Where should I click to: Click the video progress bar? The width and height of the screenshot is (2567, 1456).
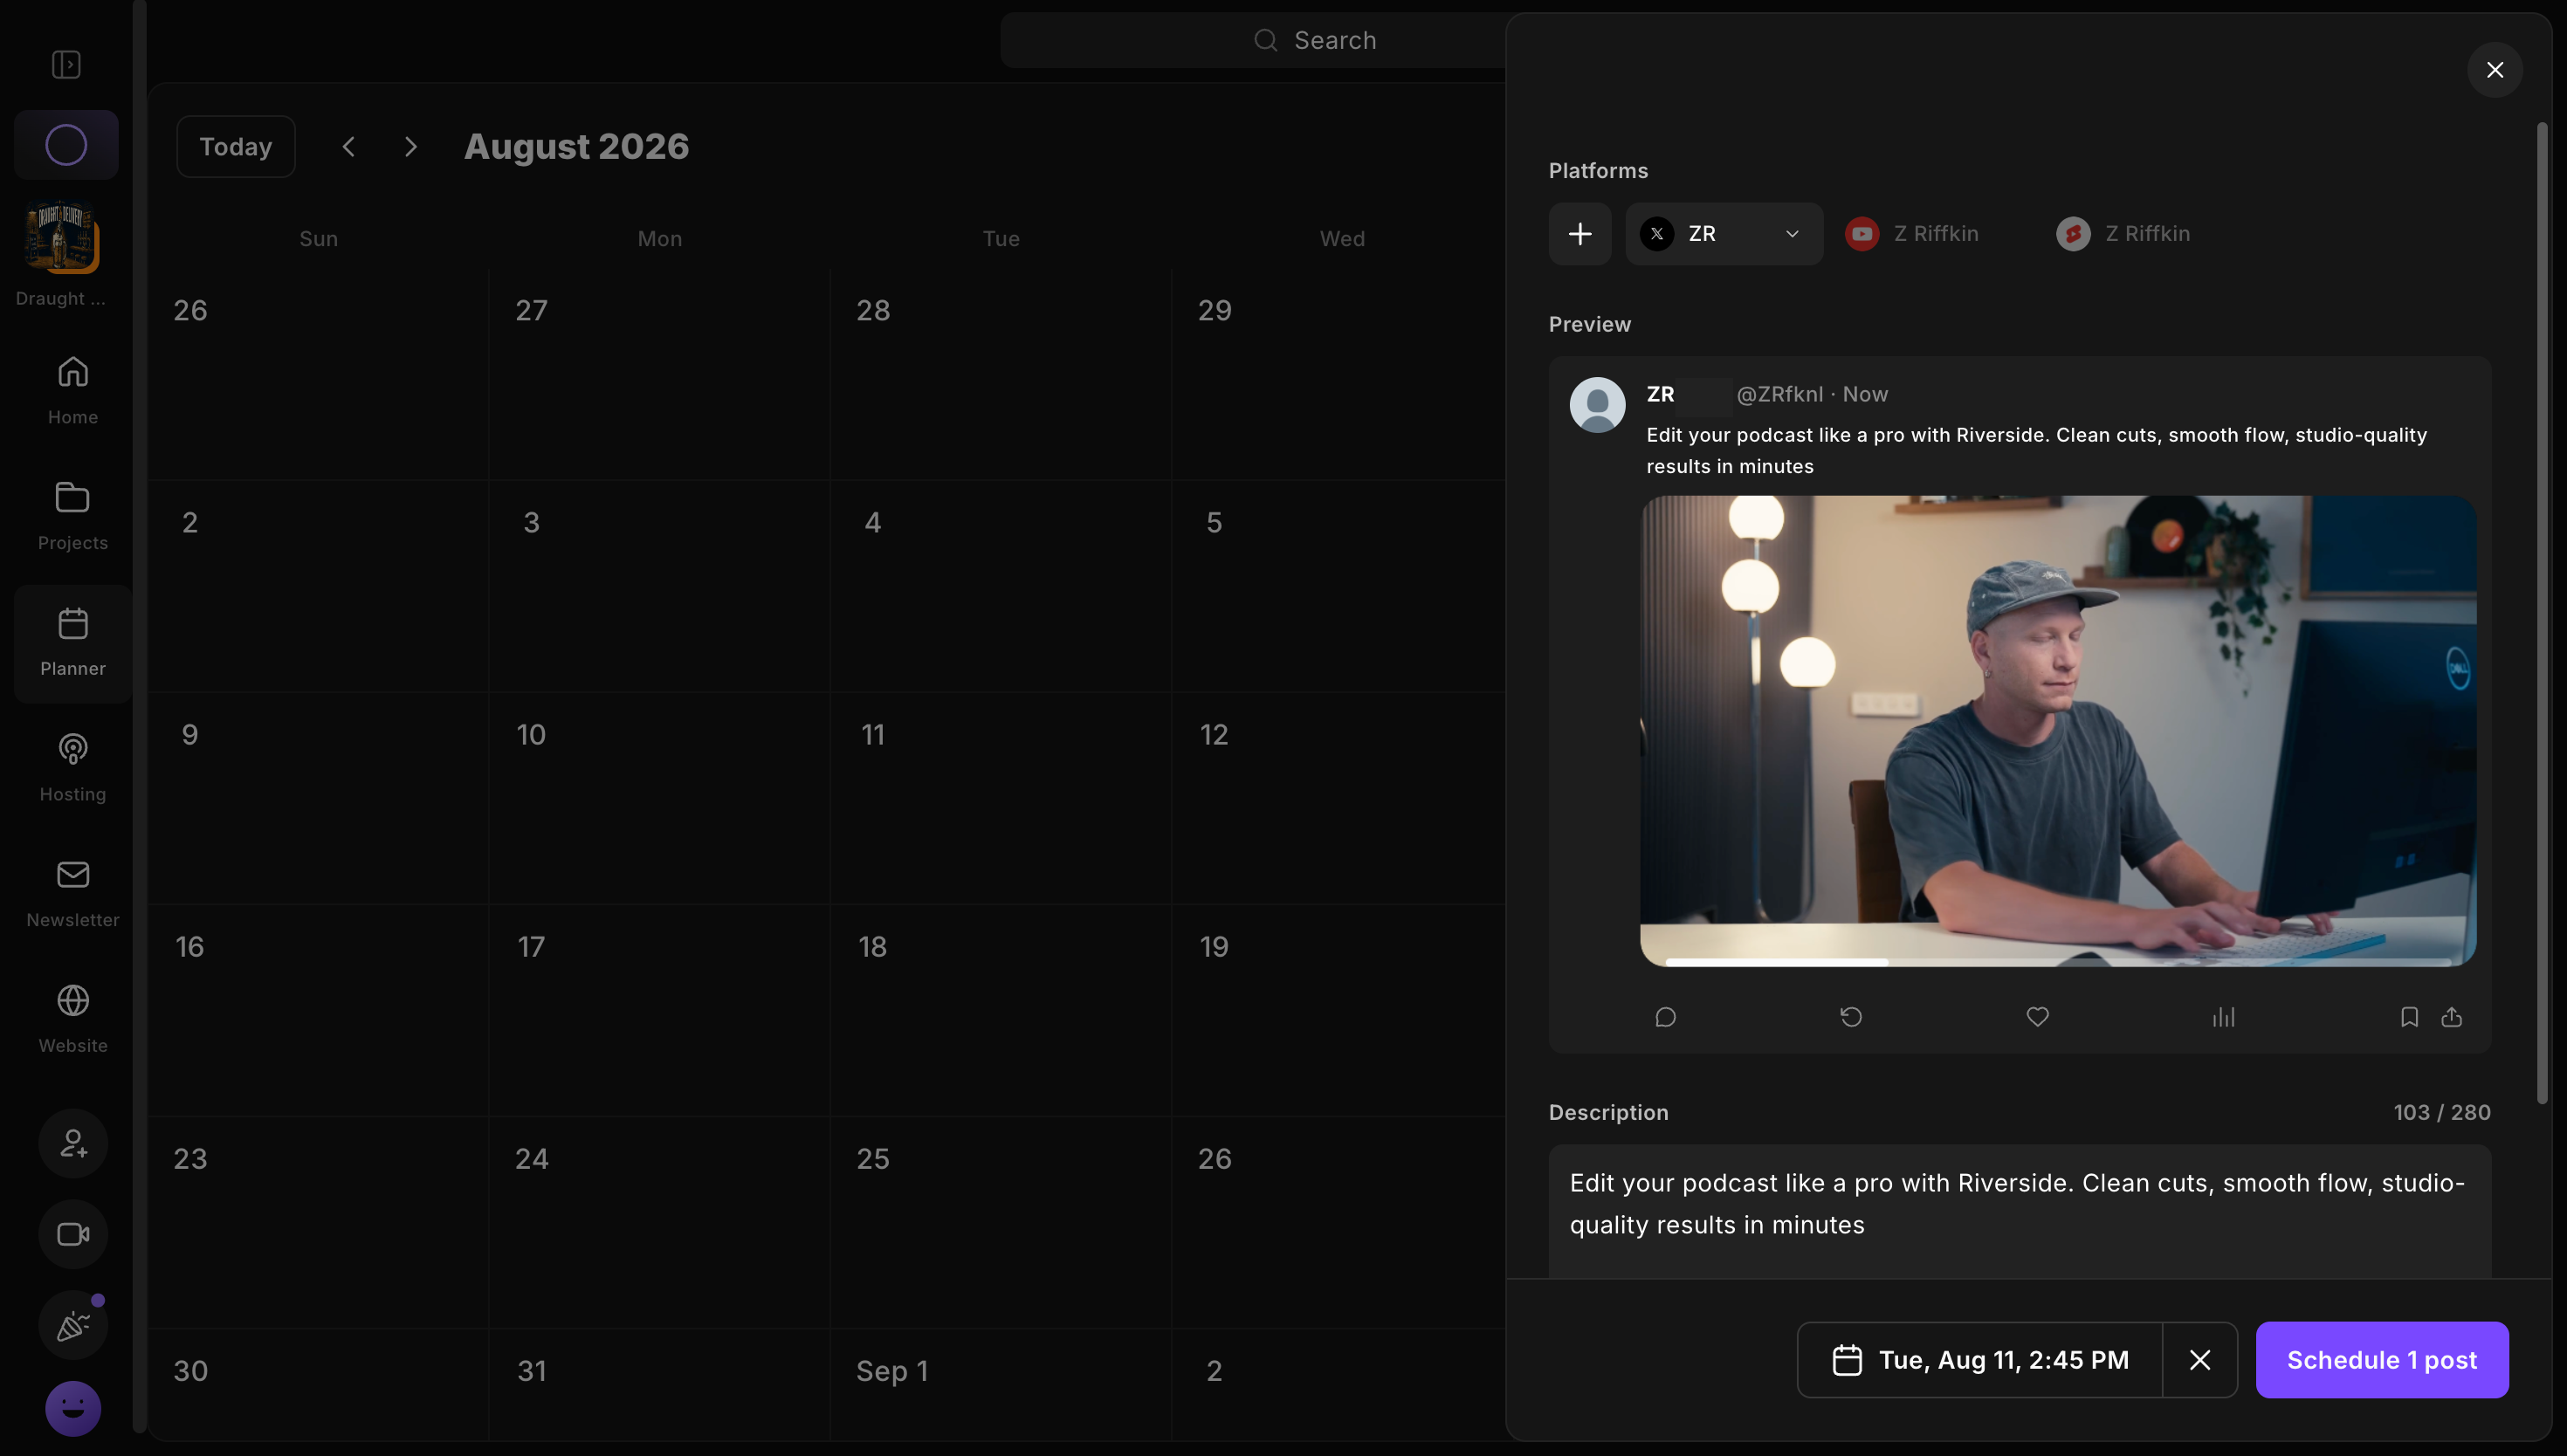pyautogui.click(x=2058, y=961)
